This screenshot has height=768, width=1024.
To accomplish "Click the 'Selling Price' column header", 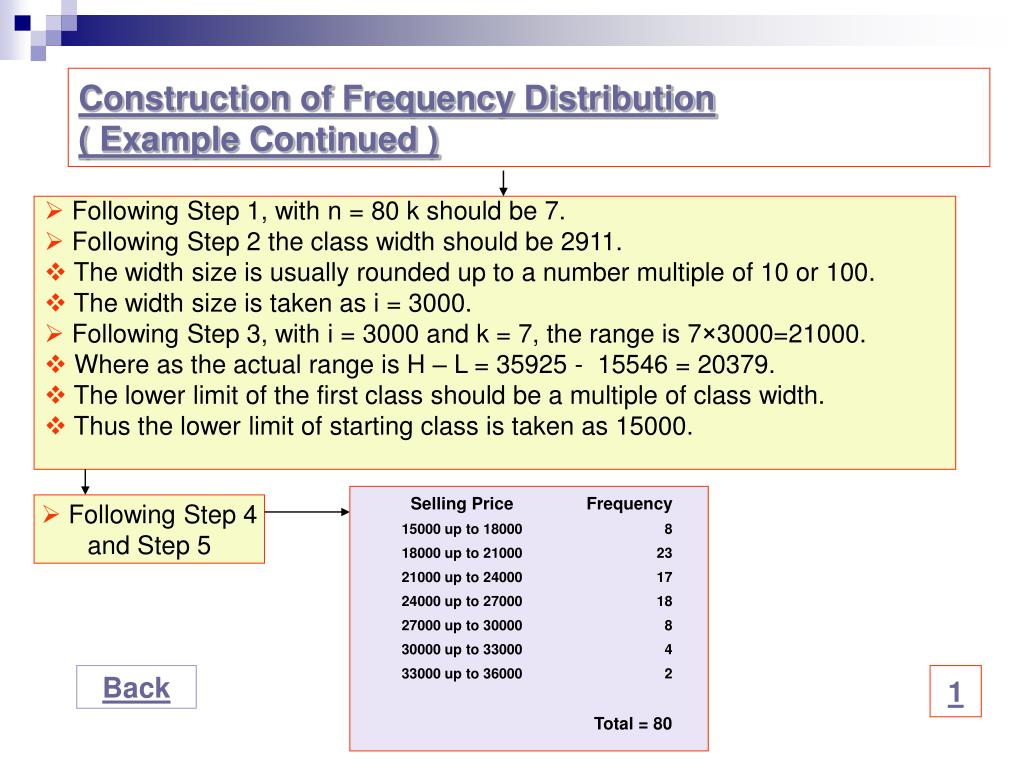I will point(462,504).
